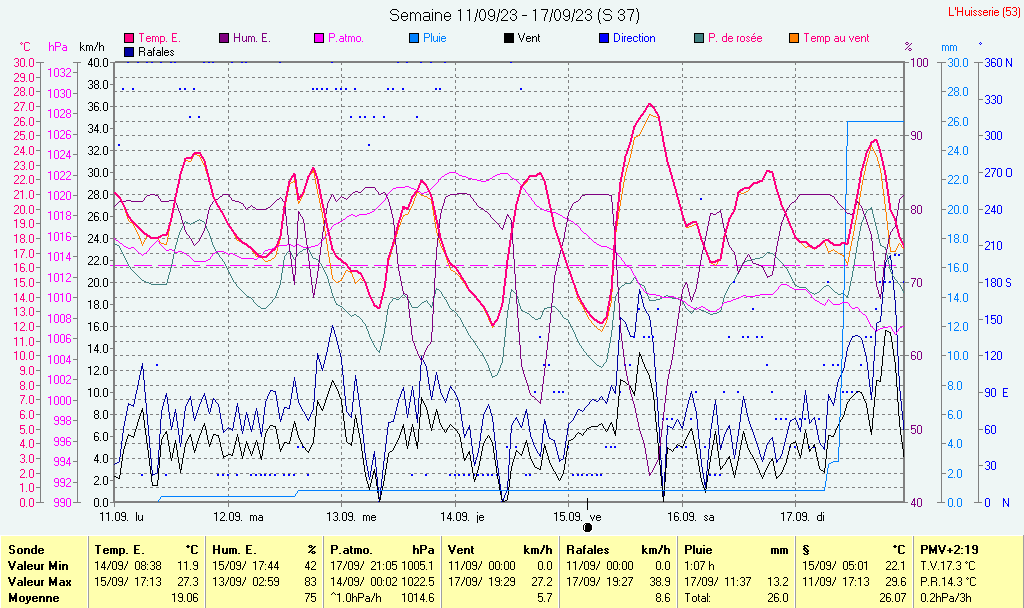Click the station name 'L'Huisserie (53)'

(x=984, y=12)
